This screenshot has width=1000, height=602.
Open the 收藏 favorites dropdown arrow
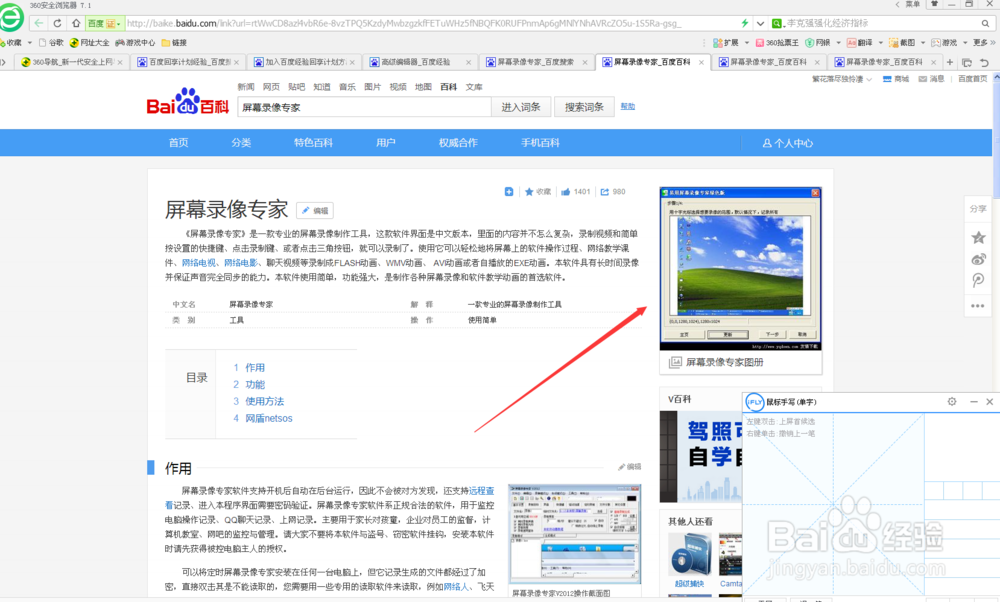point(29,43)
